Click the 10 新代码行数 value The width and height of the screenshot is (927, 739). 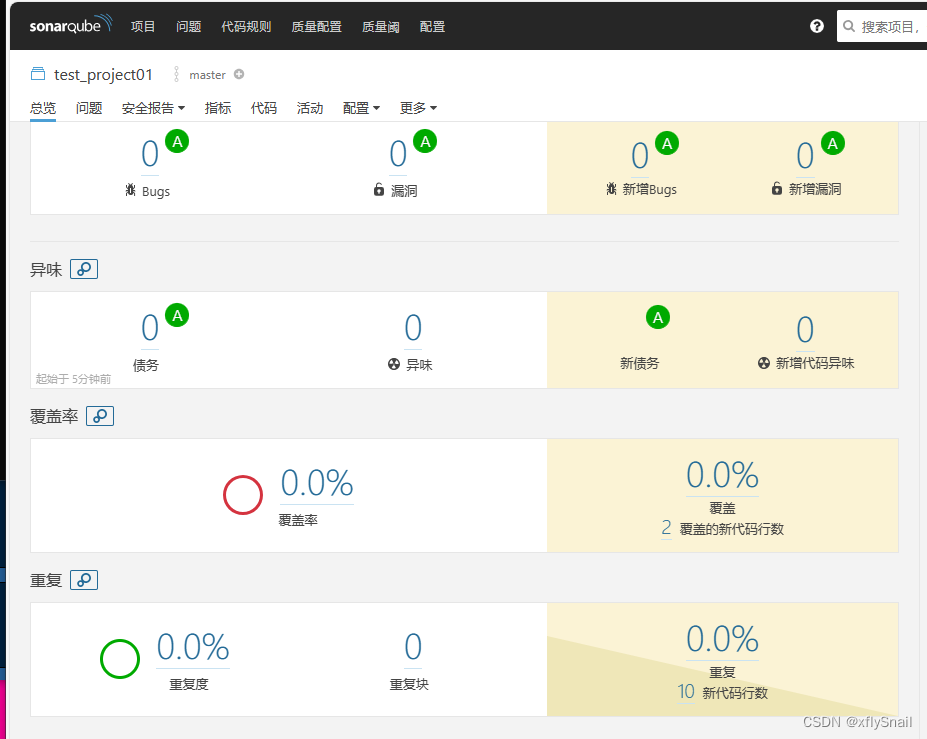coord(686,692)
